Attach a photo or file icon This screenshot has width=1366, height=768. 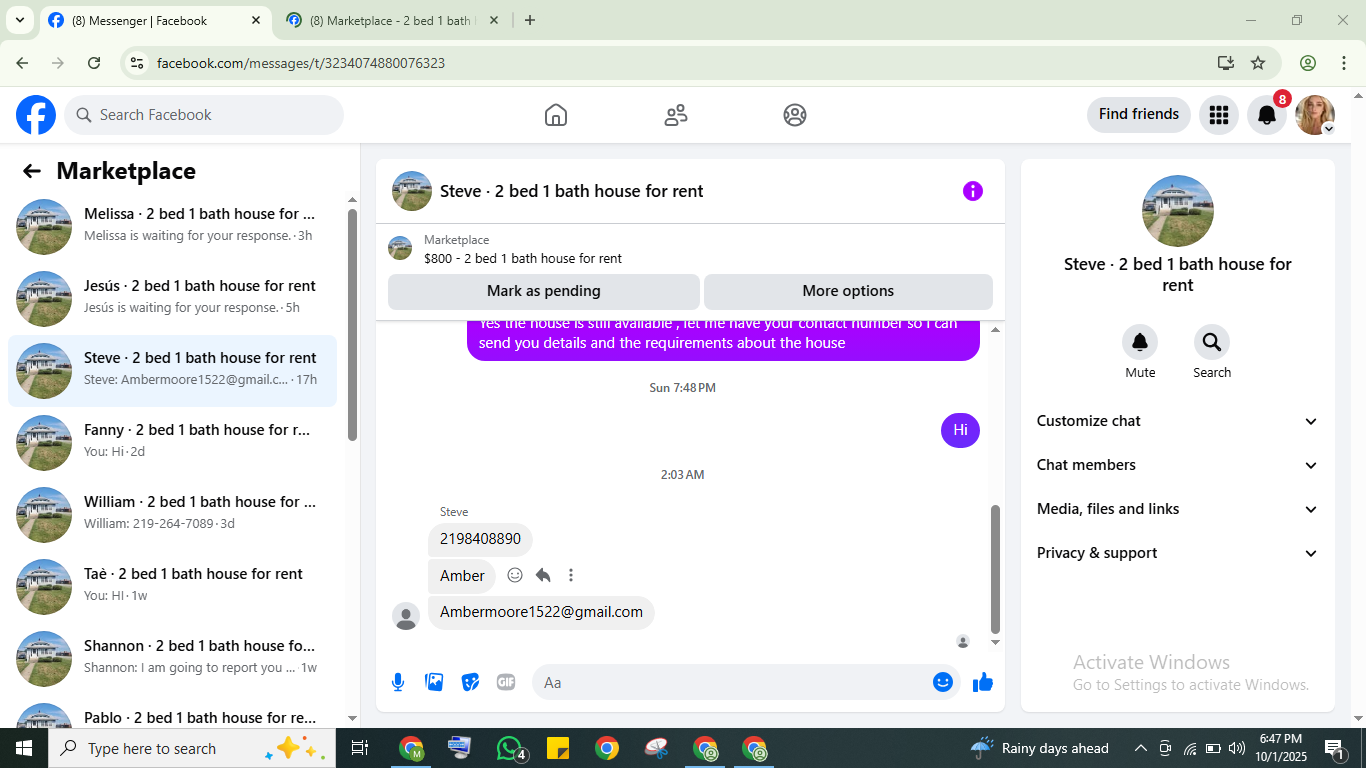click(434, 682)
